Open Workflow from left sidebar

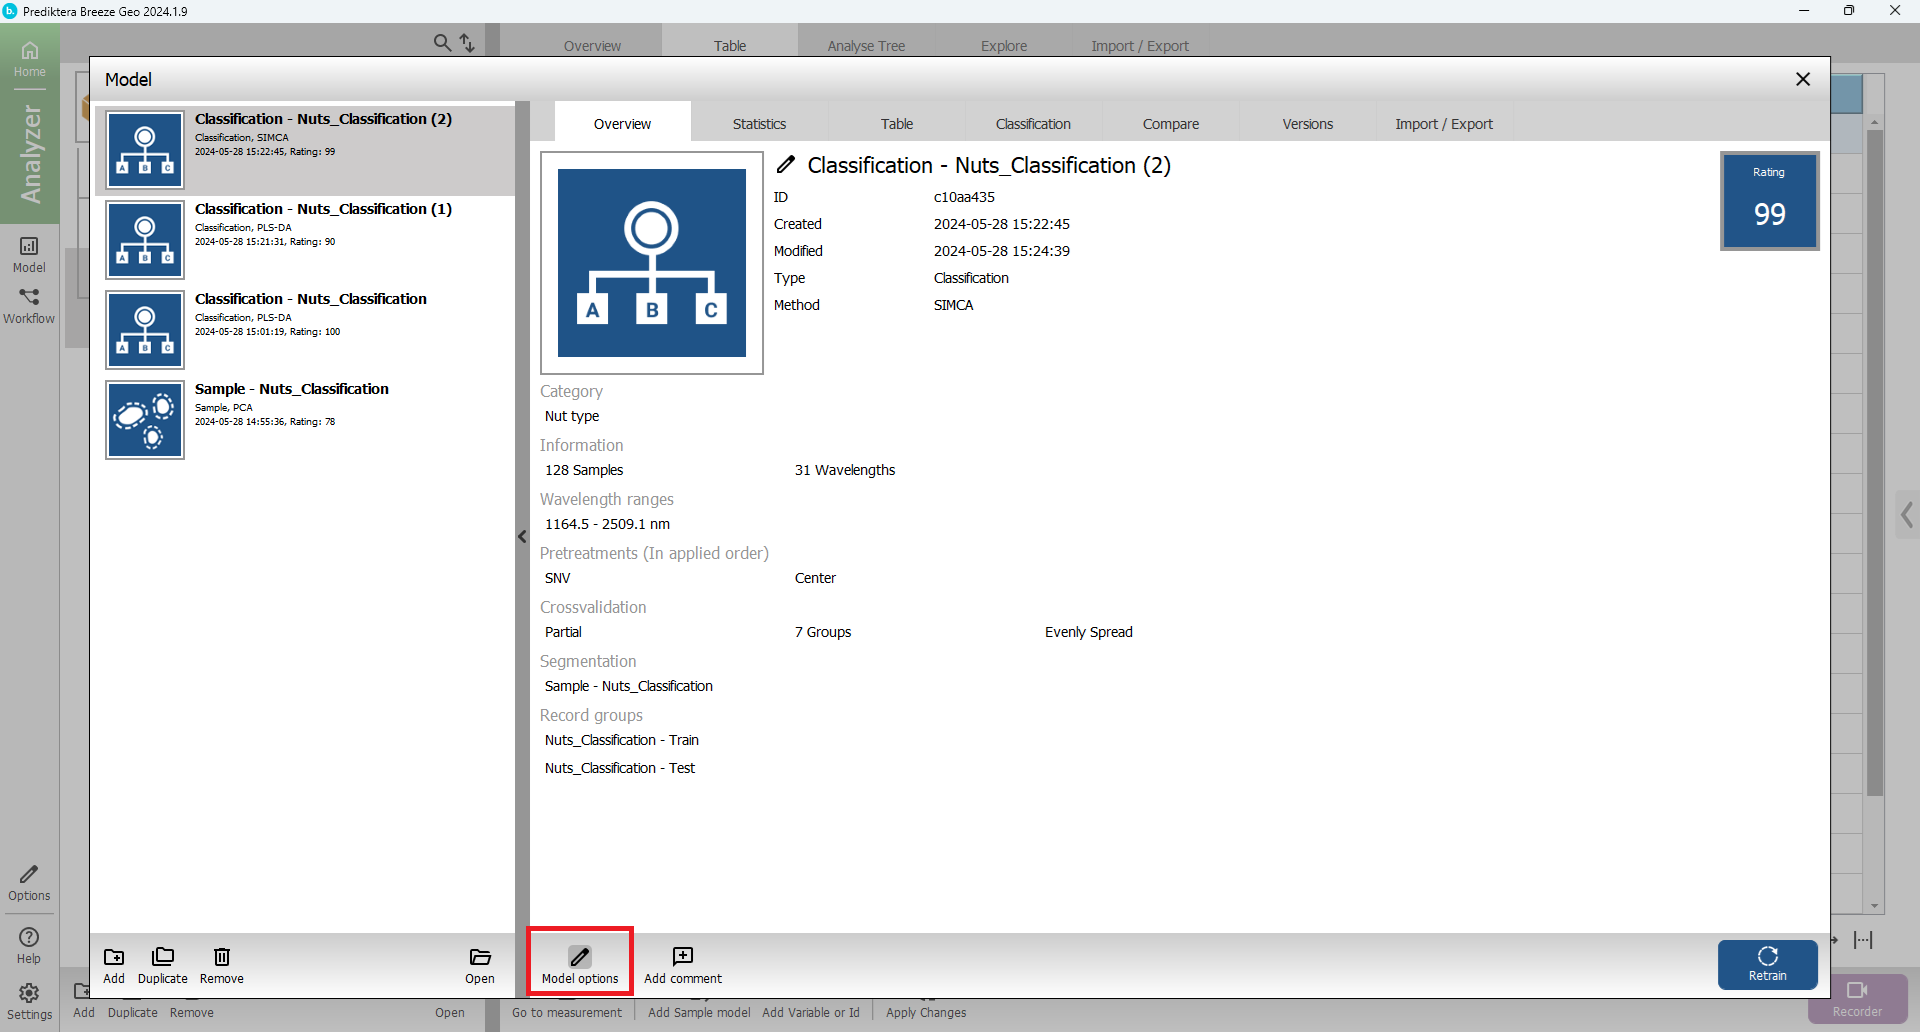[x=29, y=305]
